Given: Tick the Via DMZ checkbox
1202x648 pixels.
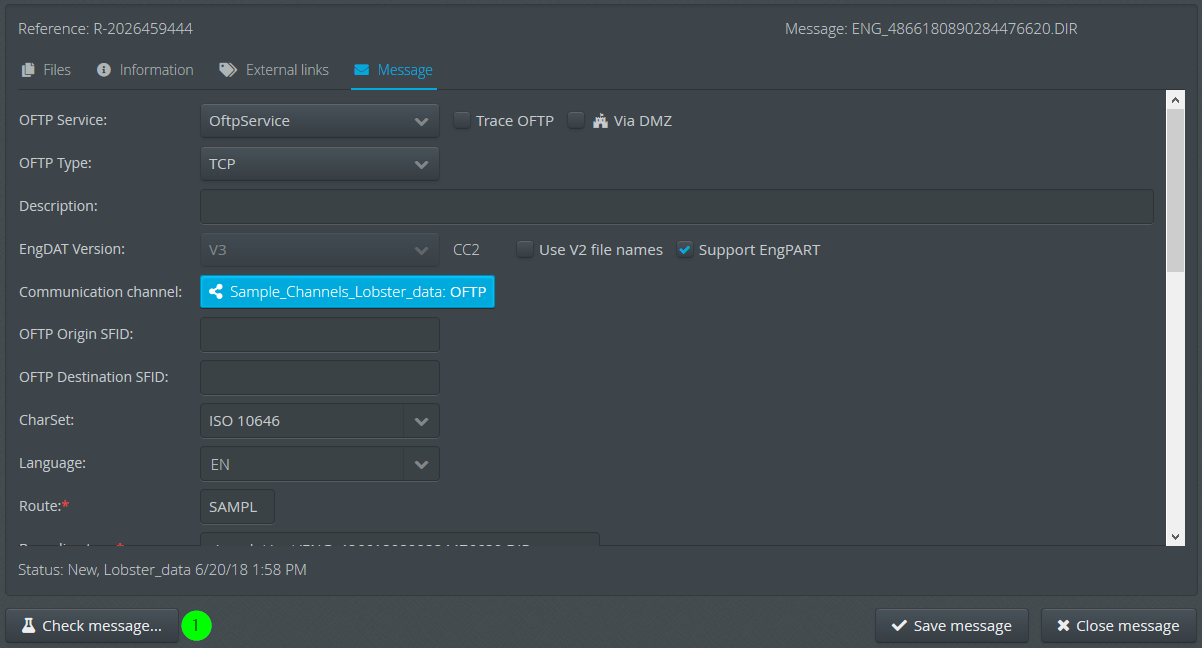Looking at the screenshot, I should tap(576, 121).
